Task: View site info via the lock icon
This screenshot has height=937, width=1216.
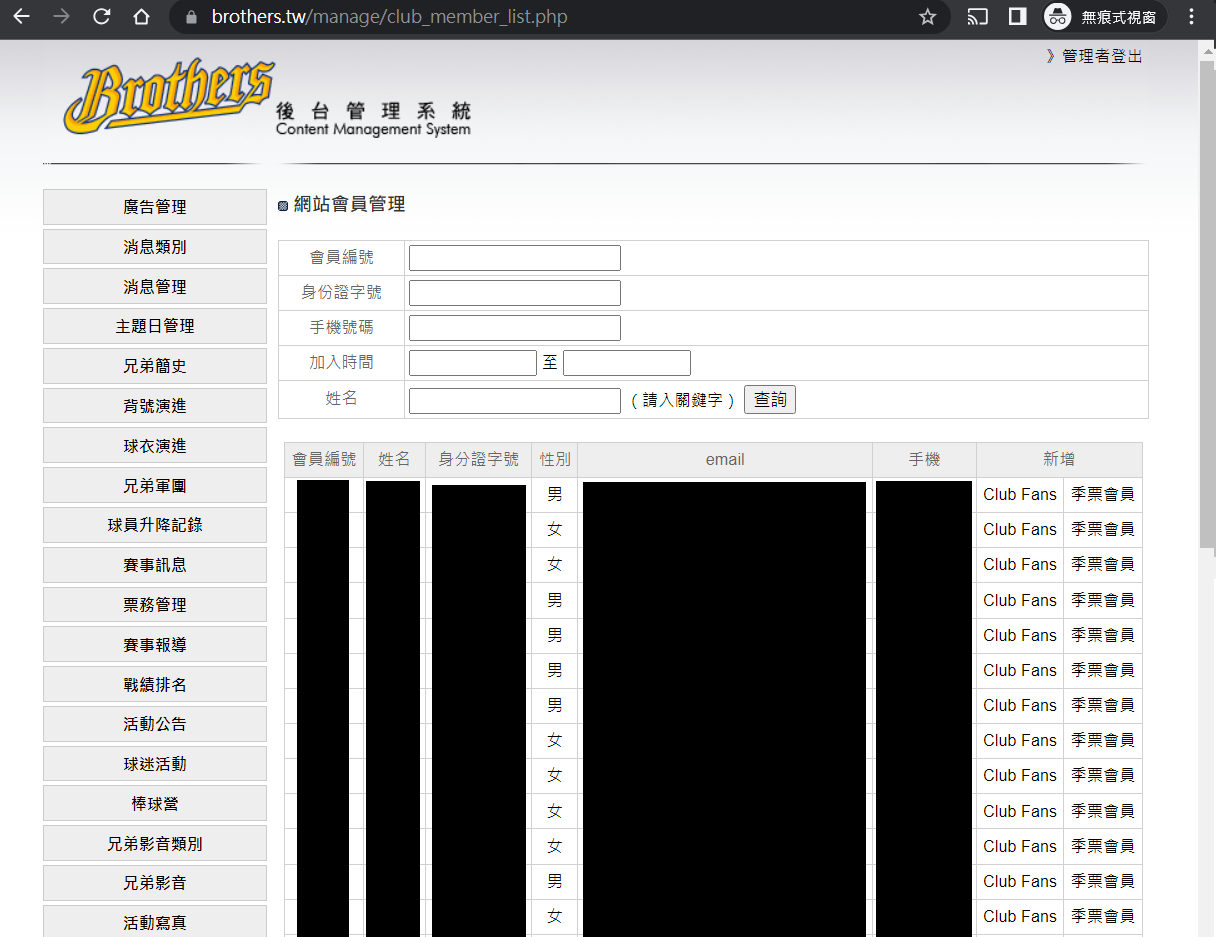Action: coord(190,17)
